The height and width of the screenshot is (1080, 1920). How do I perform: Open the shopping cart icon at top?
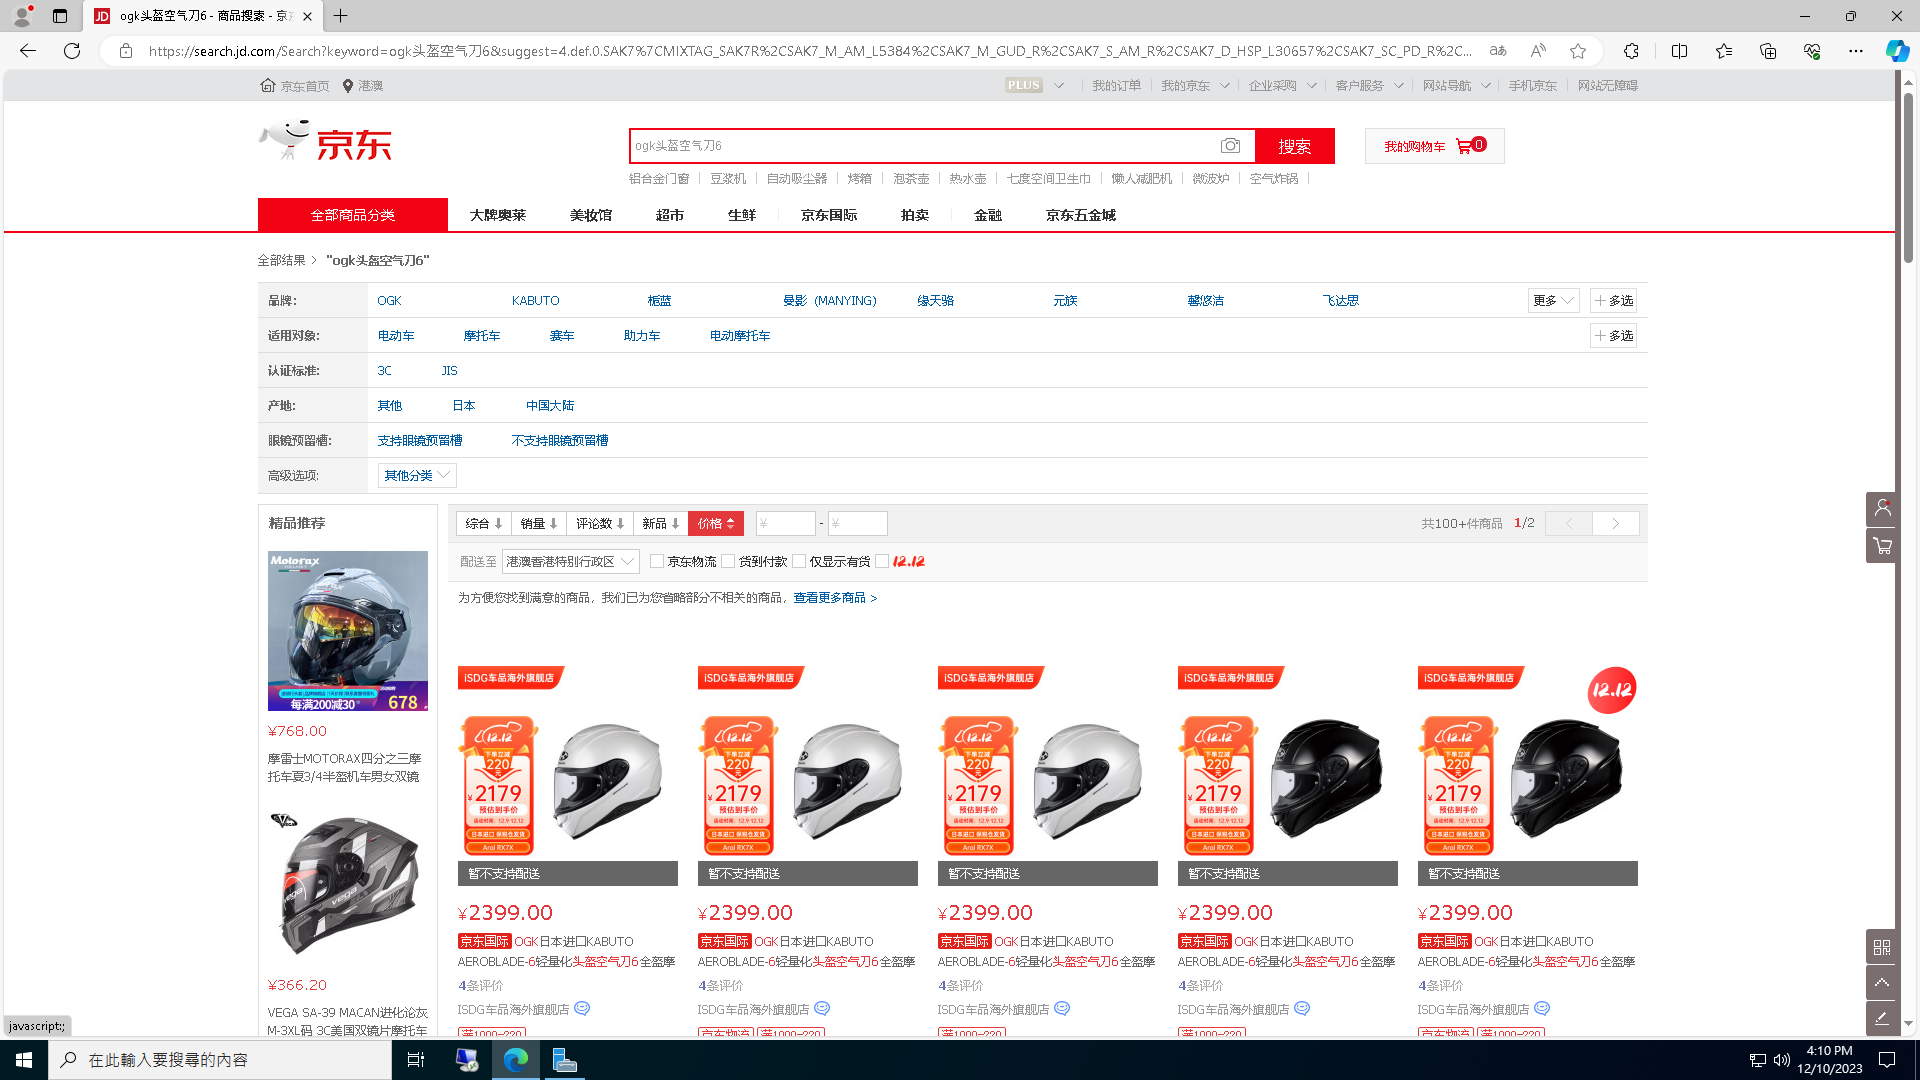pyautogui.click(x=1464, y=146)
